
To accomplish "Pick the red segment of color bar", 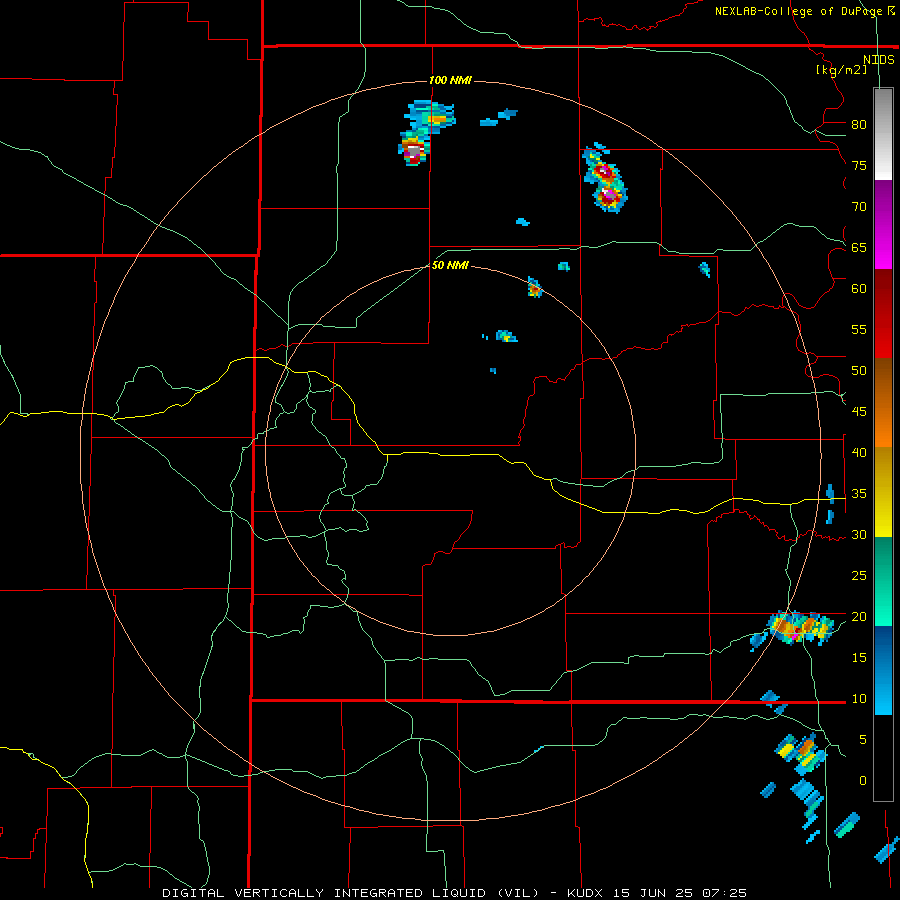I will (x=883, y=313).
